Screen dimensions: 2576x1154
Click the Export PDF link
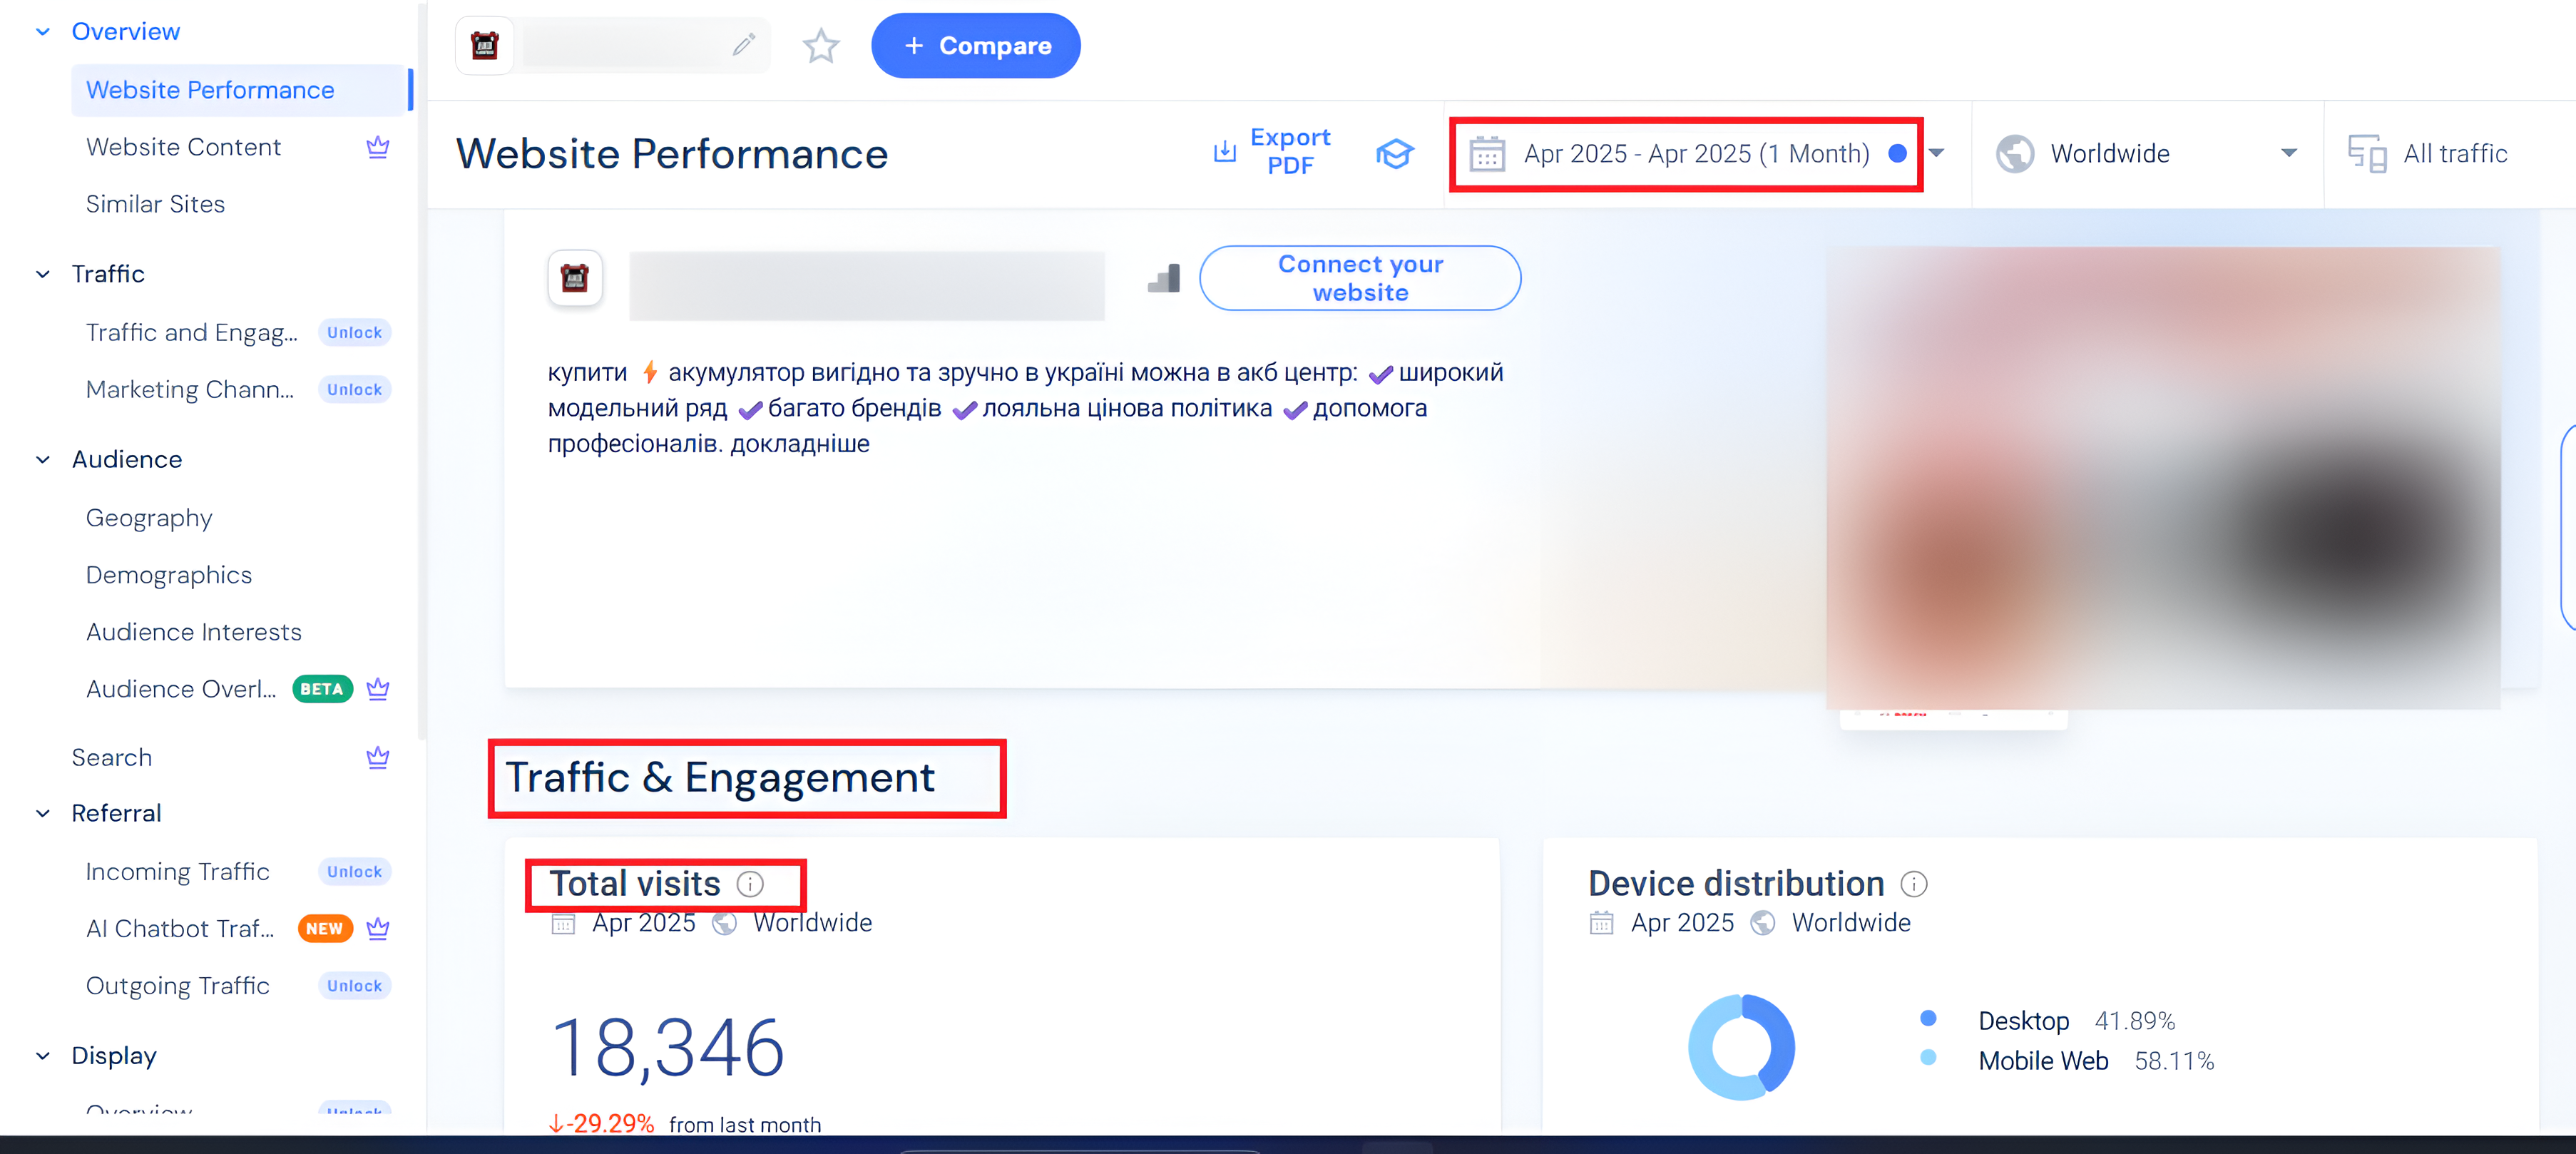pyautogui.click(x=1290, y=152)
